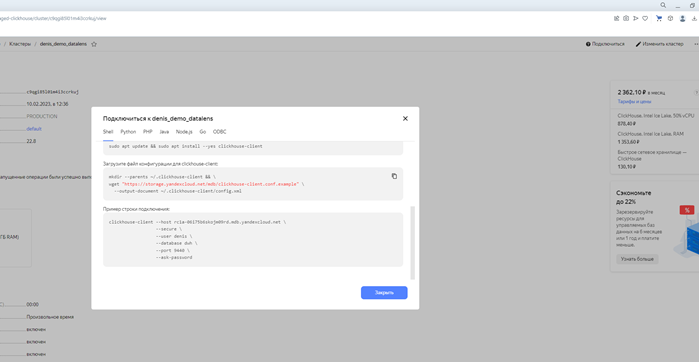Image resolution: width=699 pixels, height=362 pixels.
Task: Click the --secure line in the example
Action: pyautogui.click(x=169, y=229)
